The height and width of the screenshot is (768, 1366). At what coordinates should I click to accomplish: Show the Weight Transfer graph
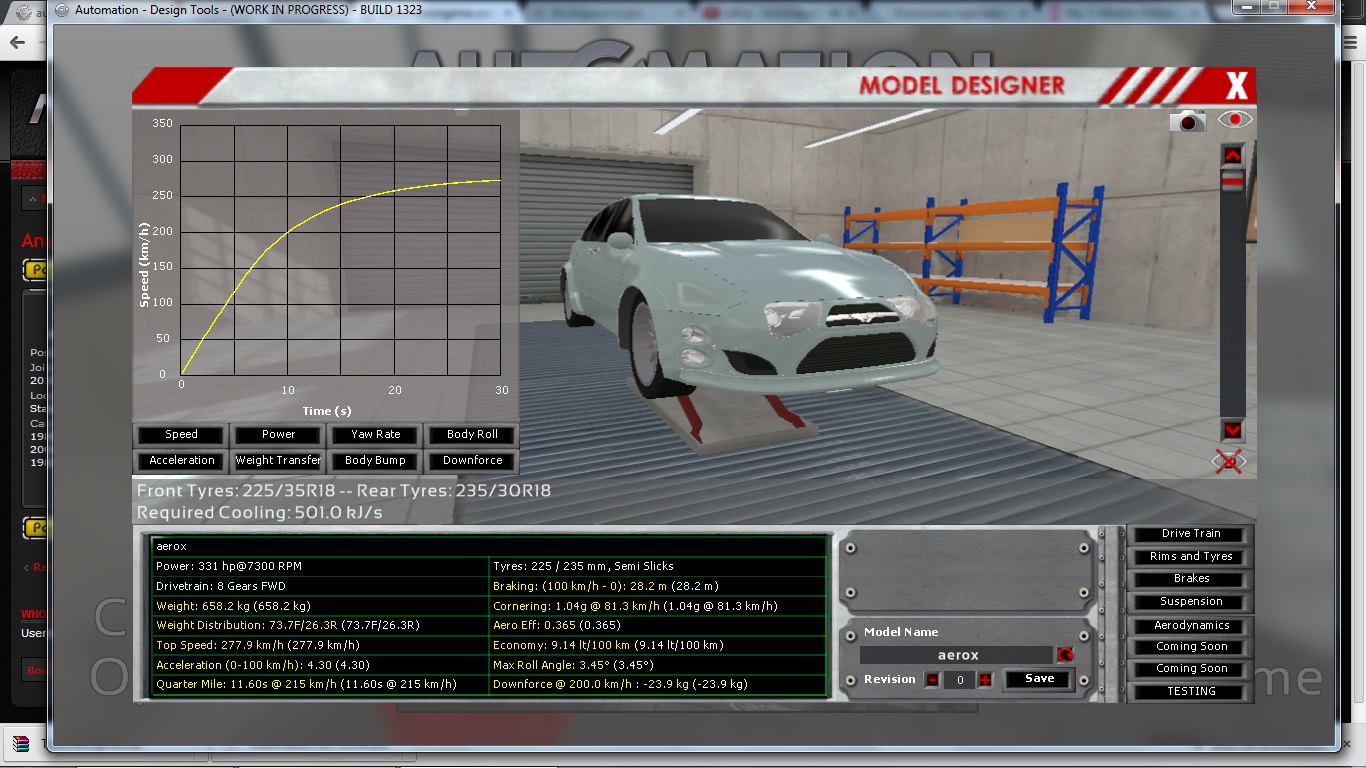tap(278, 461)
